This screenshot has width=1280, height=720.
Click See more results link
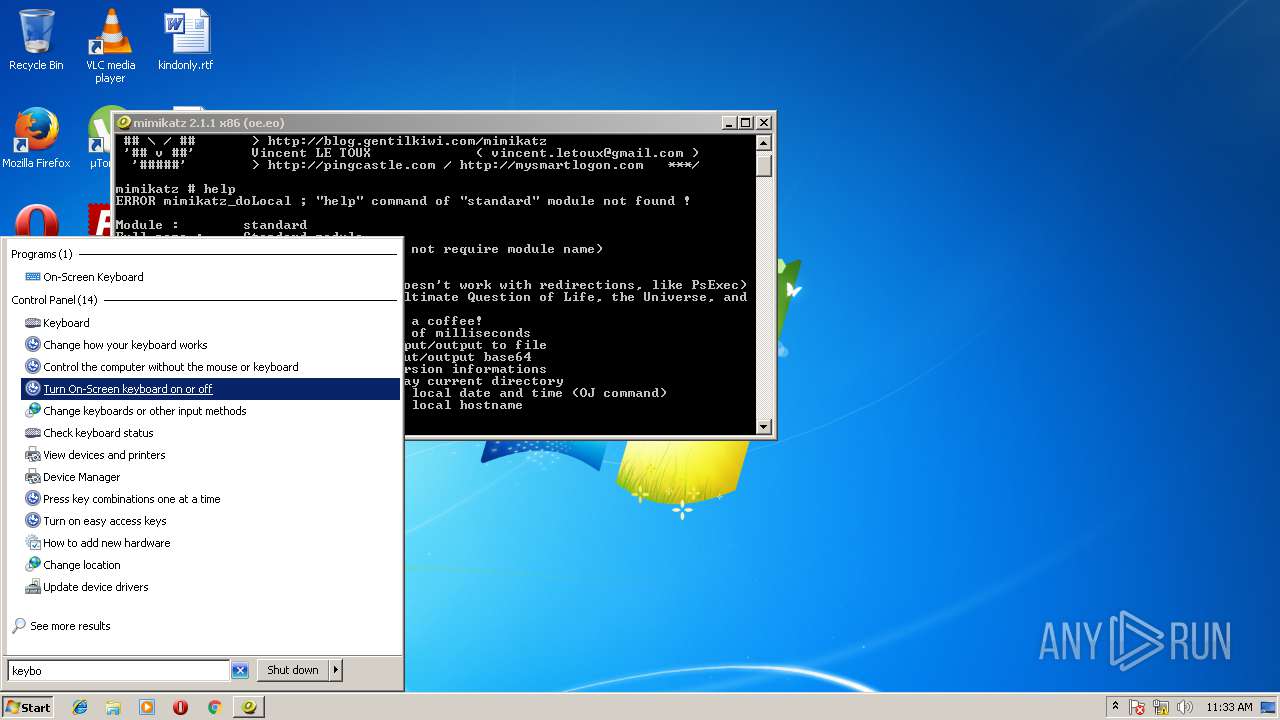[x=70, y=626]
